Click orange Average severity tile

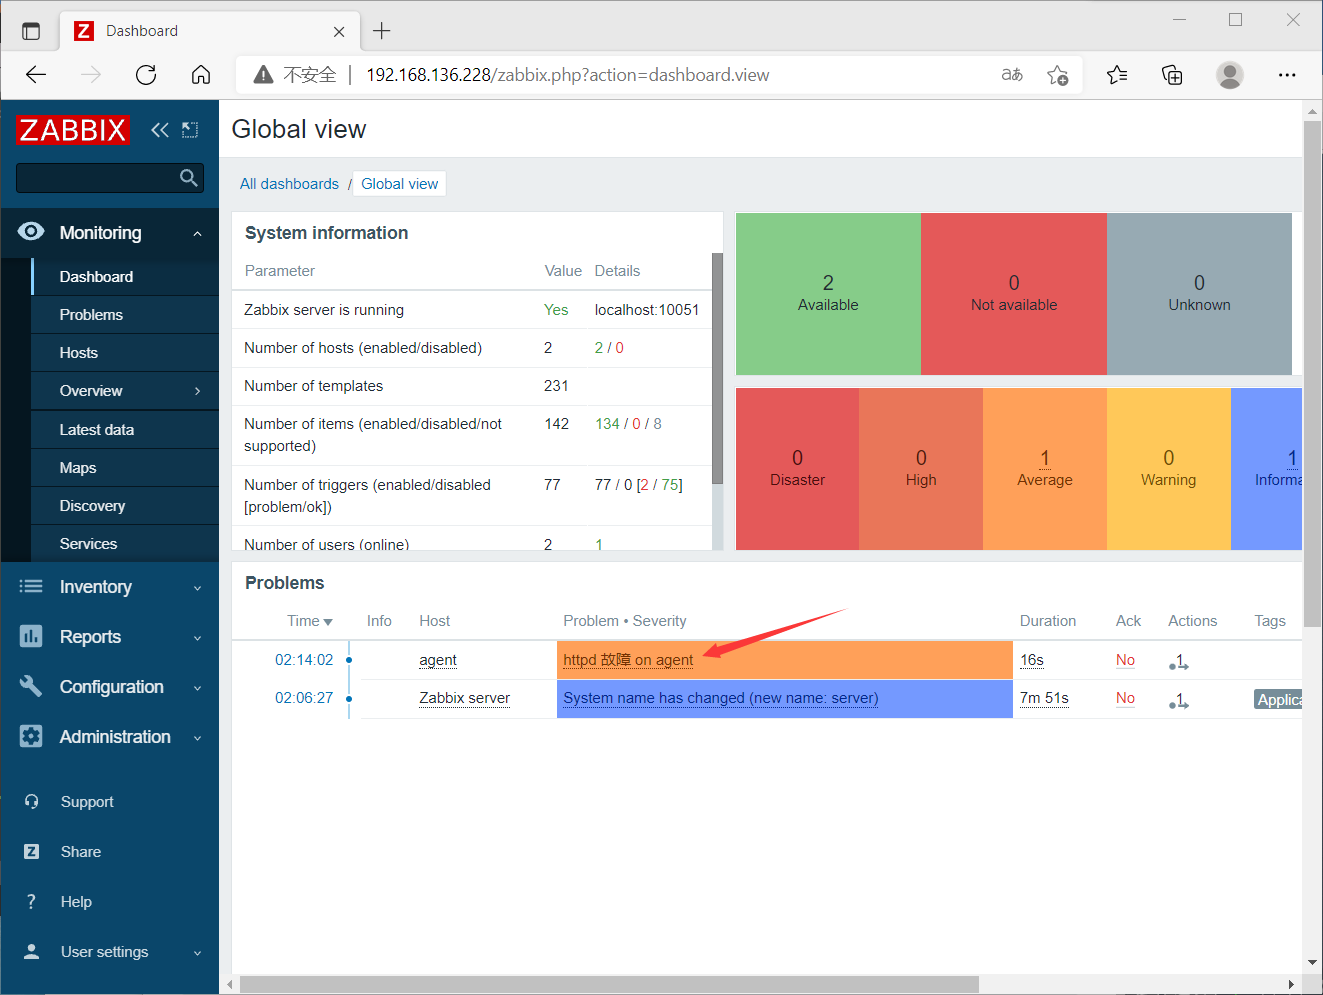coord(1045,469)
